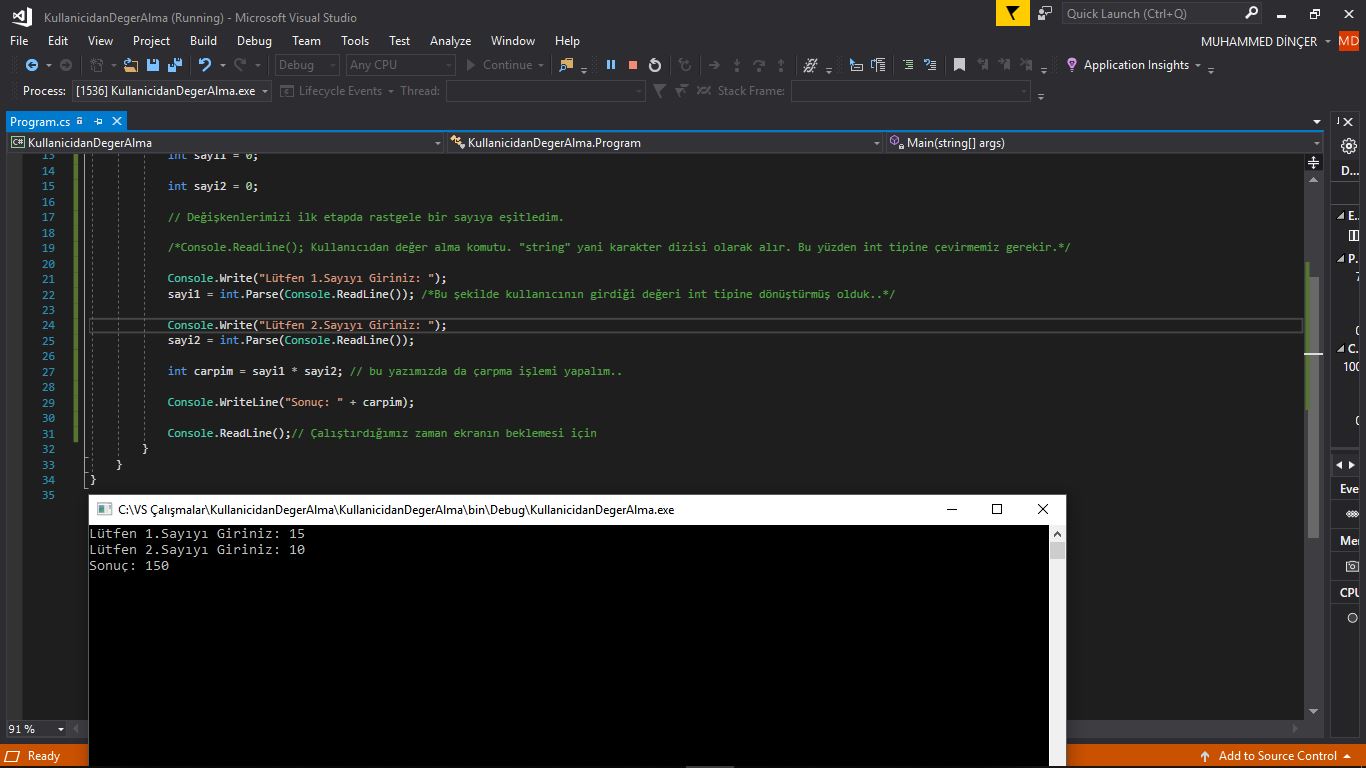Click the Save All toolbar icon

click(175, 65)
